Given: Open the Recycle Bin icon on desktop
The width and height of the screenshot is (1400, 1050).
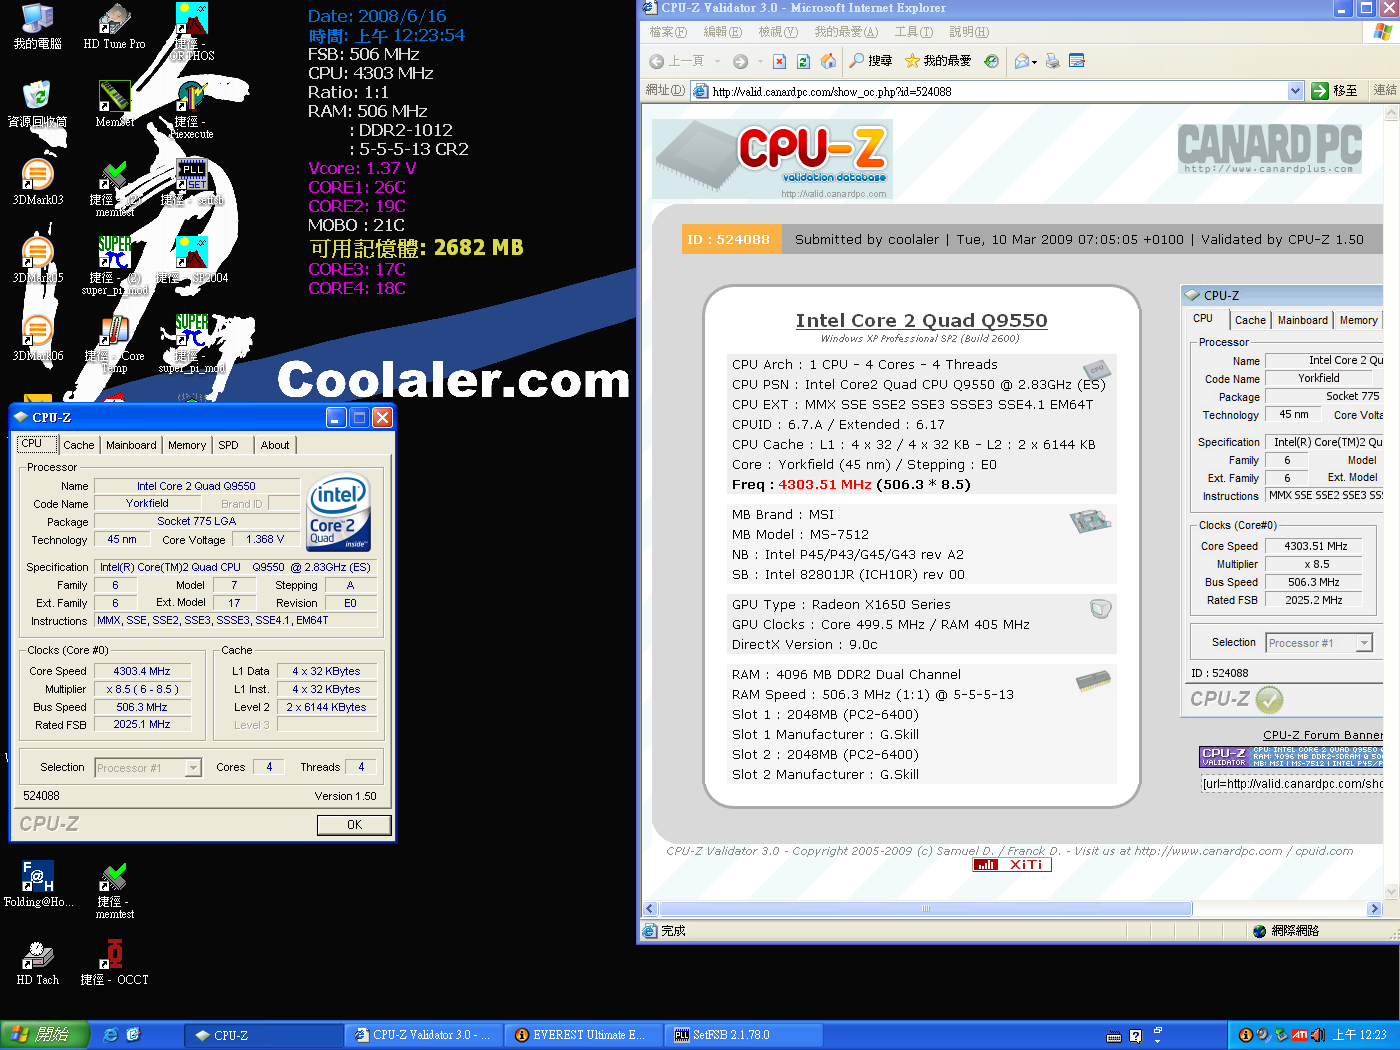Looking at the screenshot, I should click(37, 104).
